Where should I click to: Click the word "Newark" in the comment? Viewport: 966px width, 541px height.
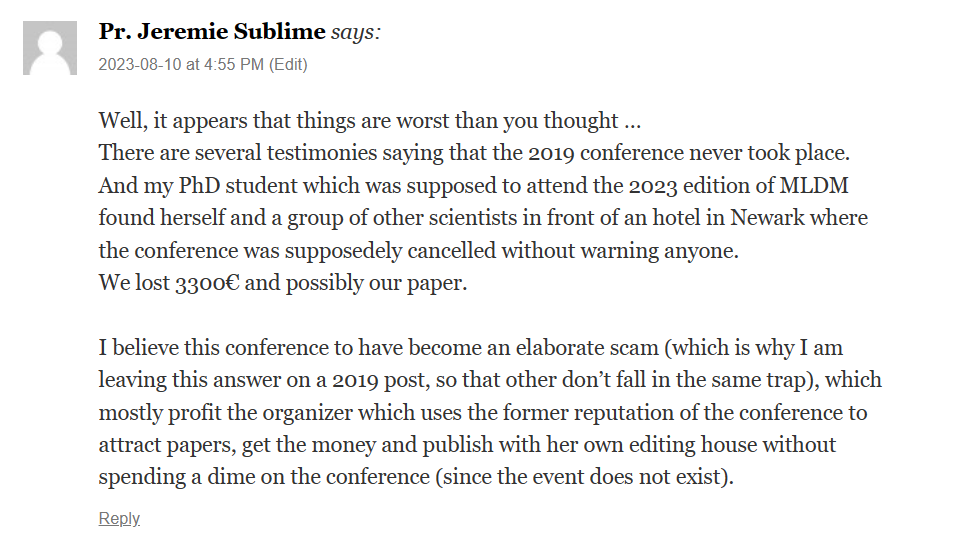766,219
